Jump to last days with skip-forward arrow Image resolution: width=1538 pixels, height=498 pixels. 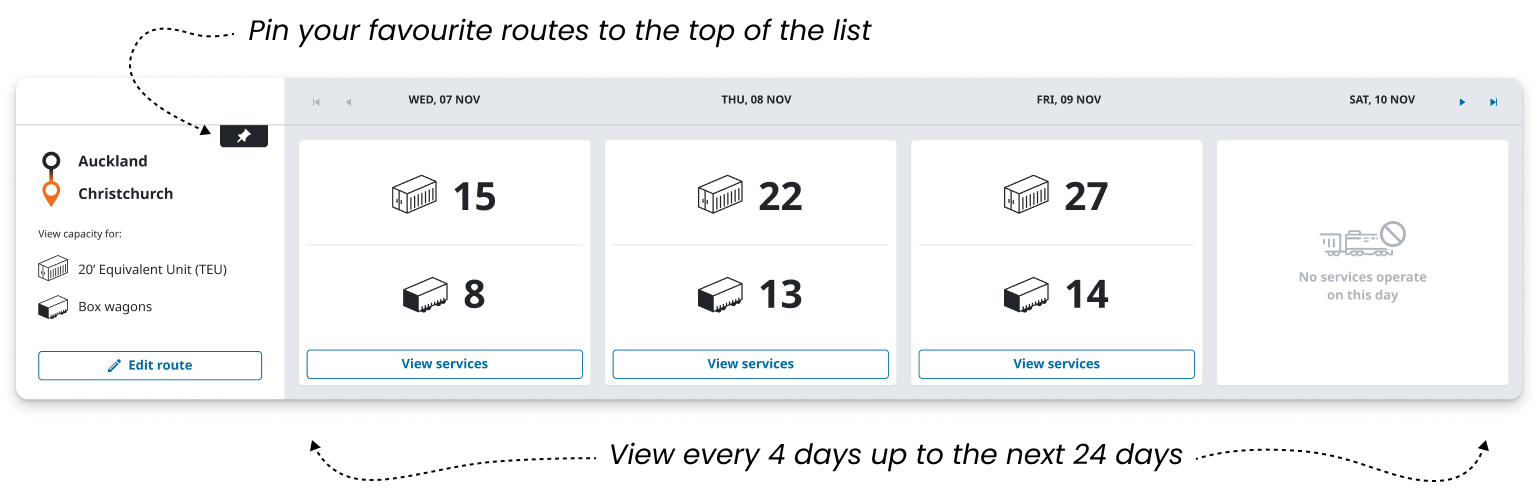pos(1493,102)
